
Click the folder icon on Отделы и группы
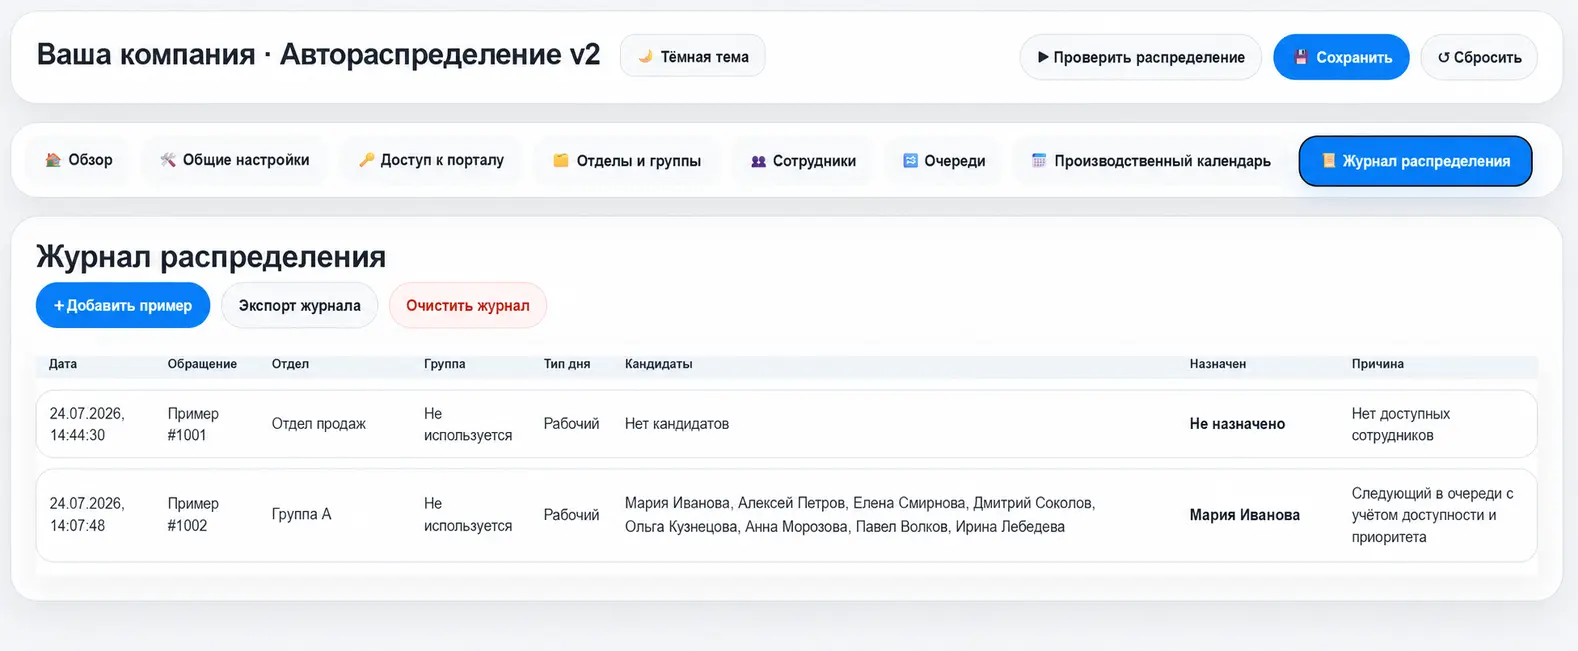tap(561, 160)
